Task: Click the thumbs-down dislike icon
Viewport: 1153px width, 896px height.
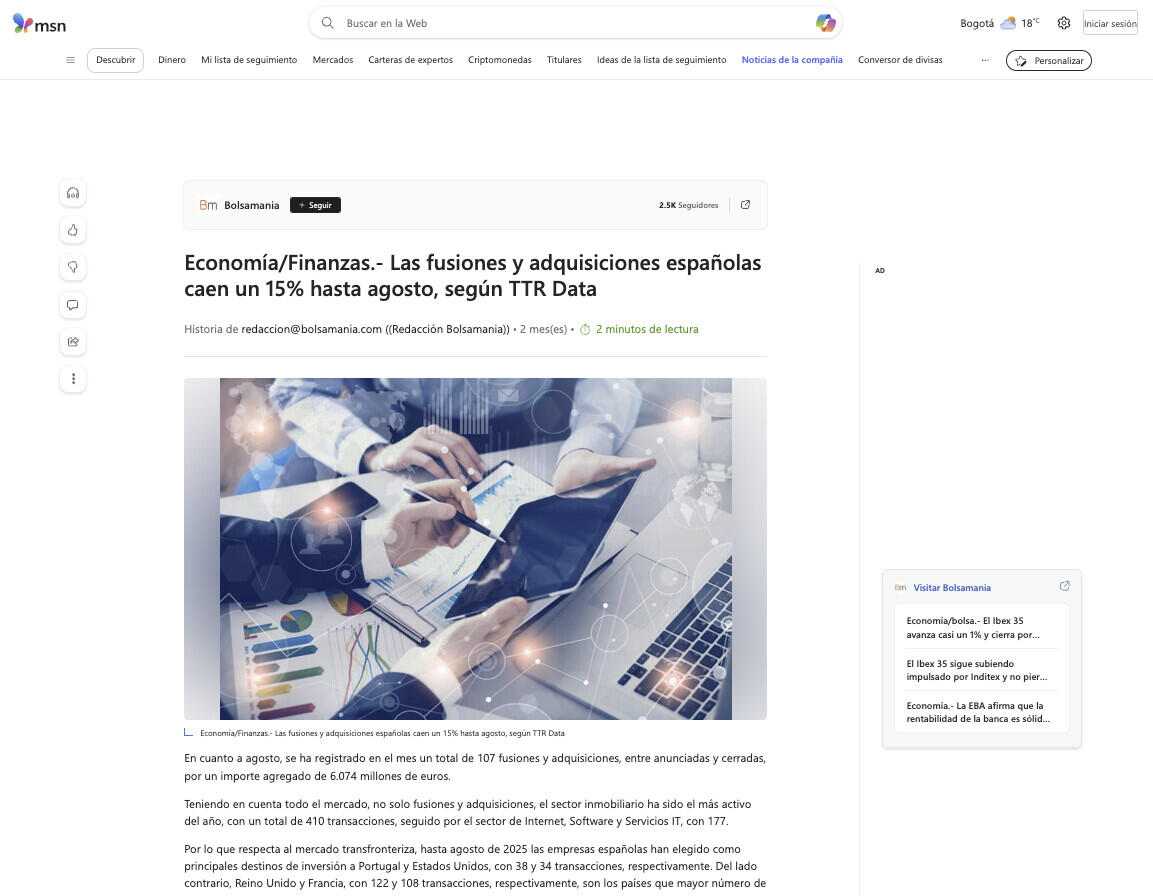Action: [x=73, y=267]
